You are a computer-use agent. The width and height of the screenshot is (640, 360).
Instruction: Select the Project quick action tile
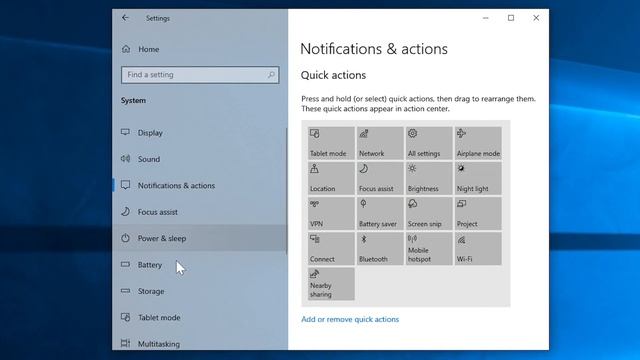(x=478, y=213)
